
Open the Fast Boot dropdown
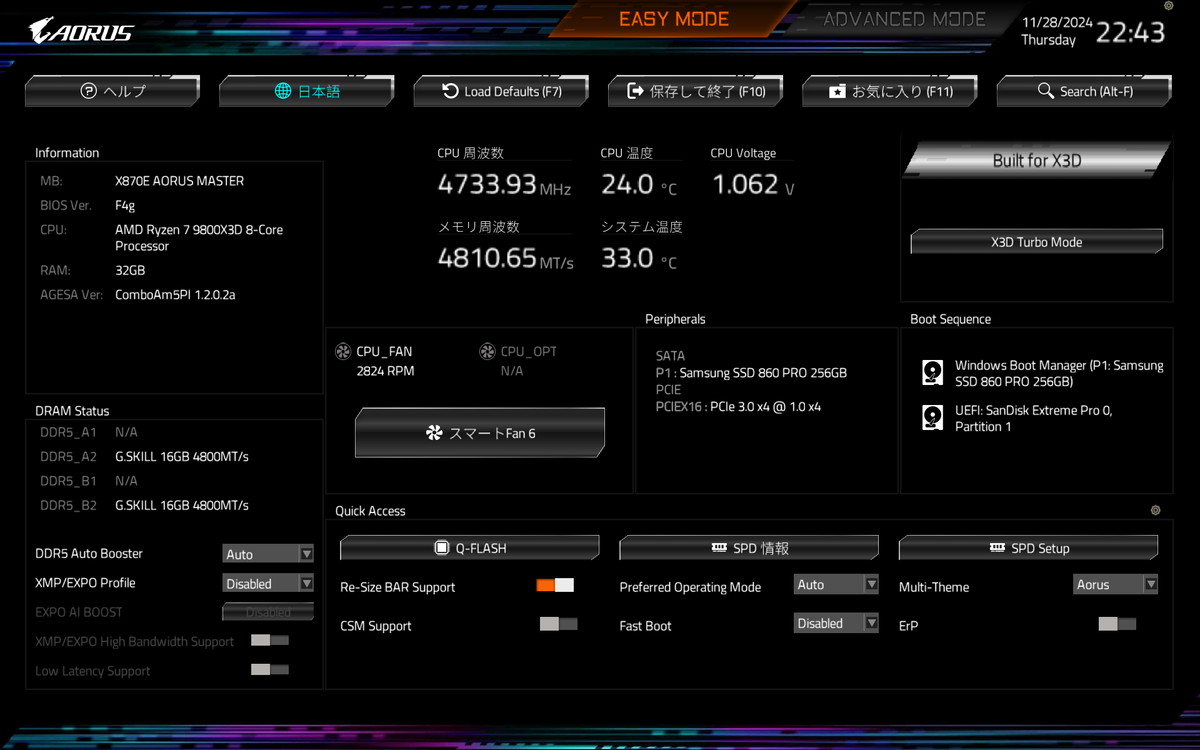tap(837, 623)
